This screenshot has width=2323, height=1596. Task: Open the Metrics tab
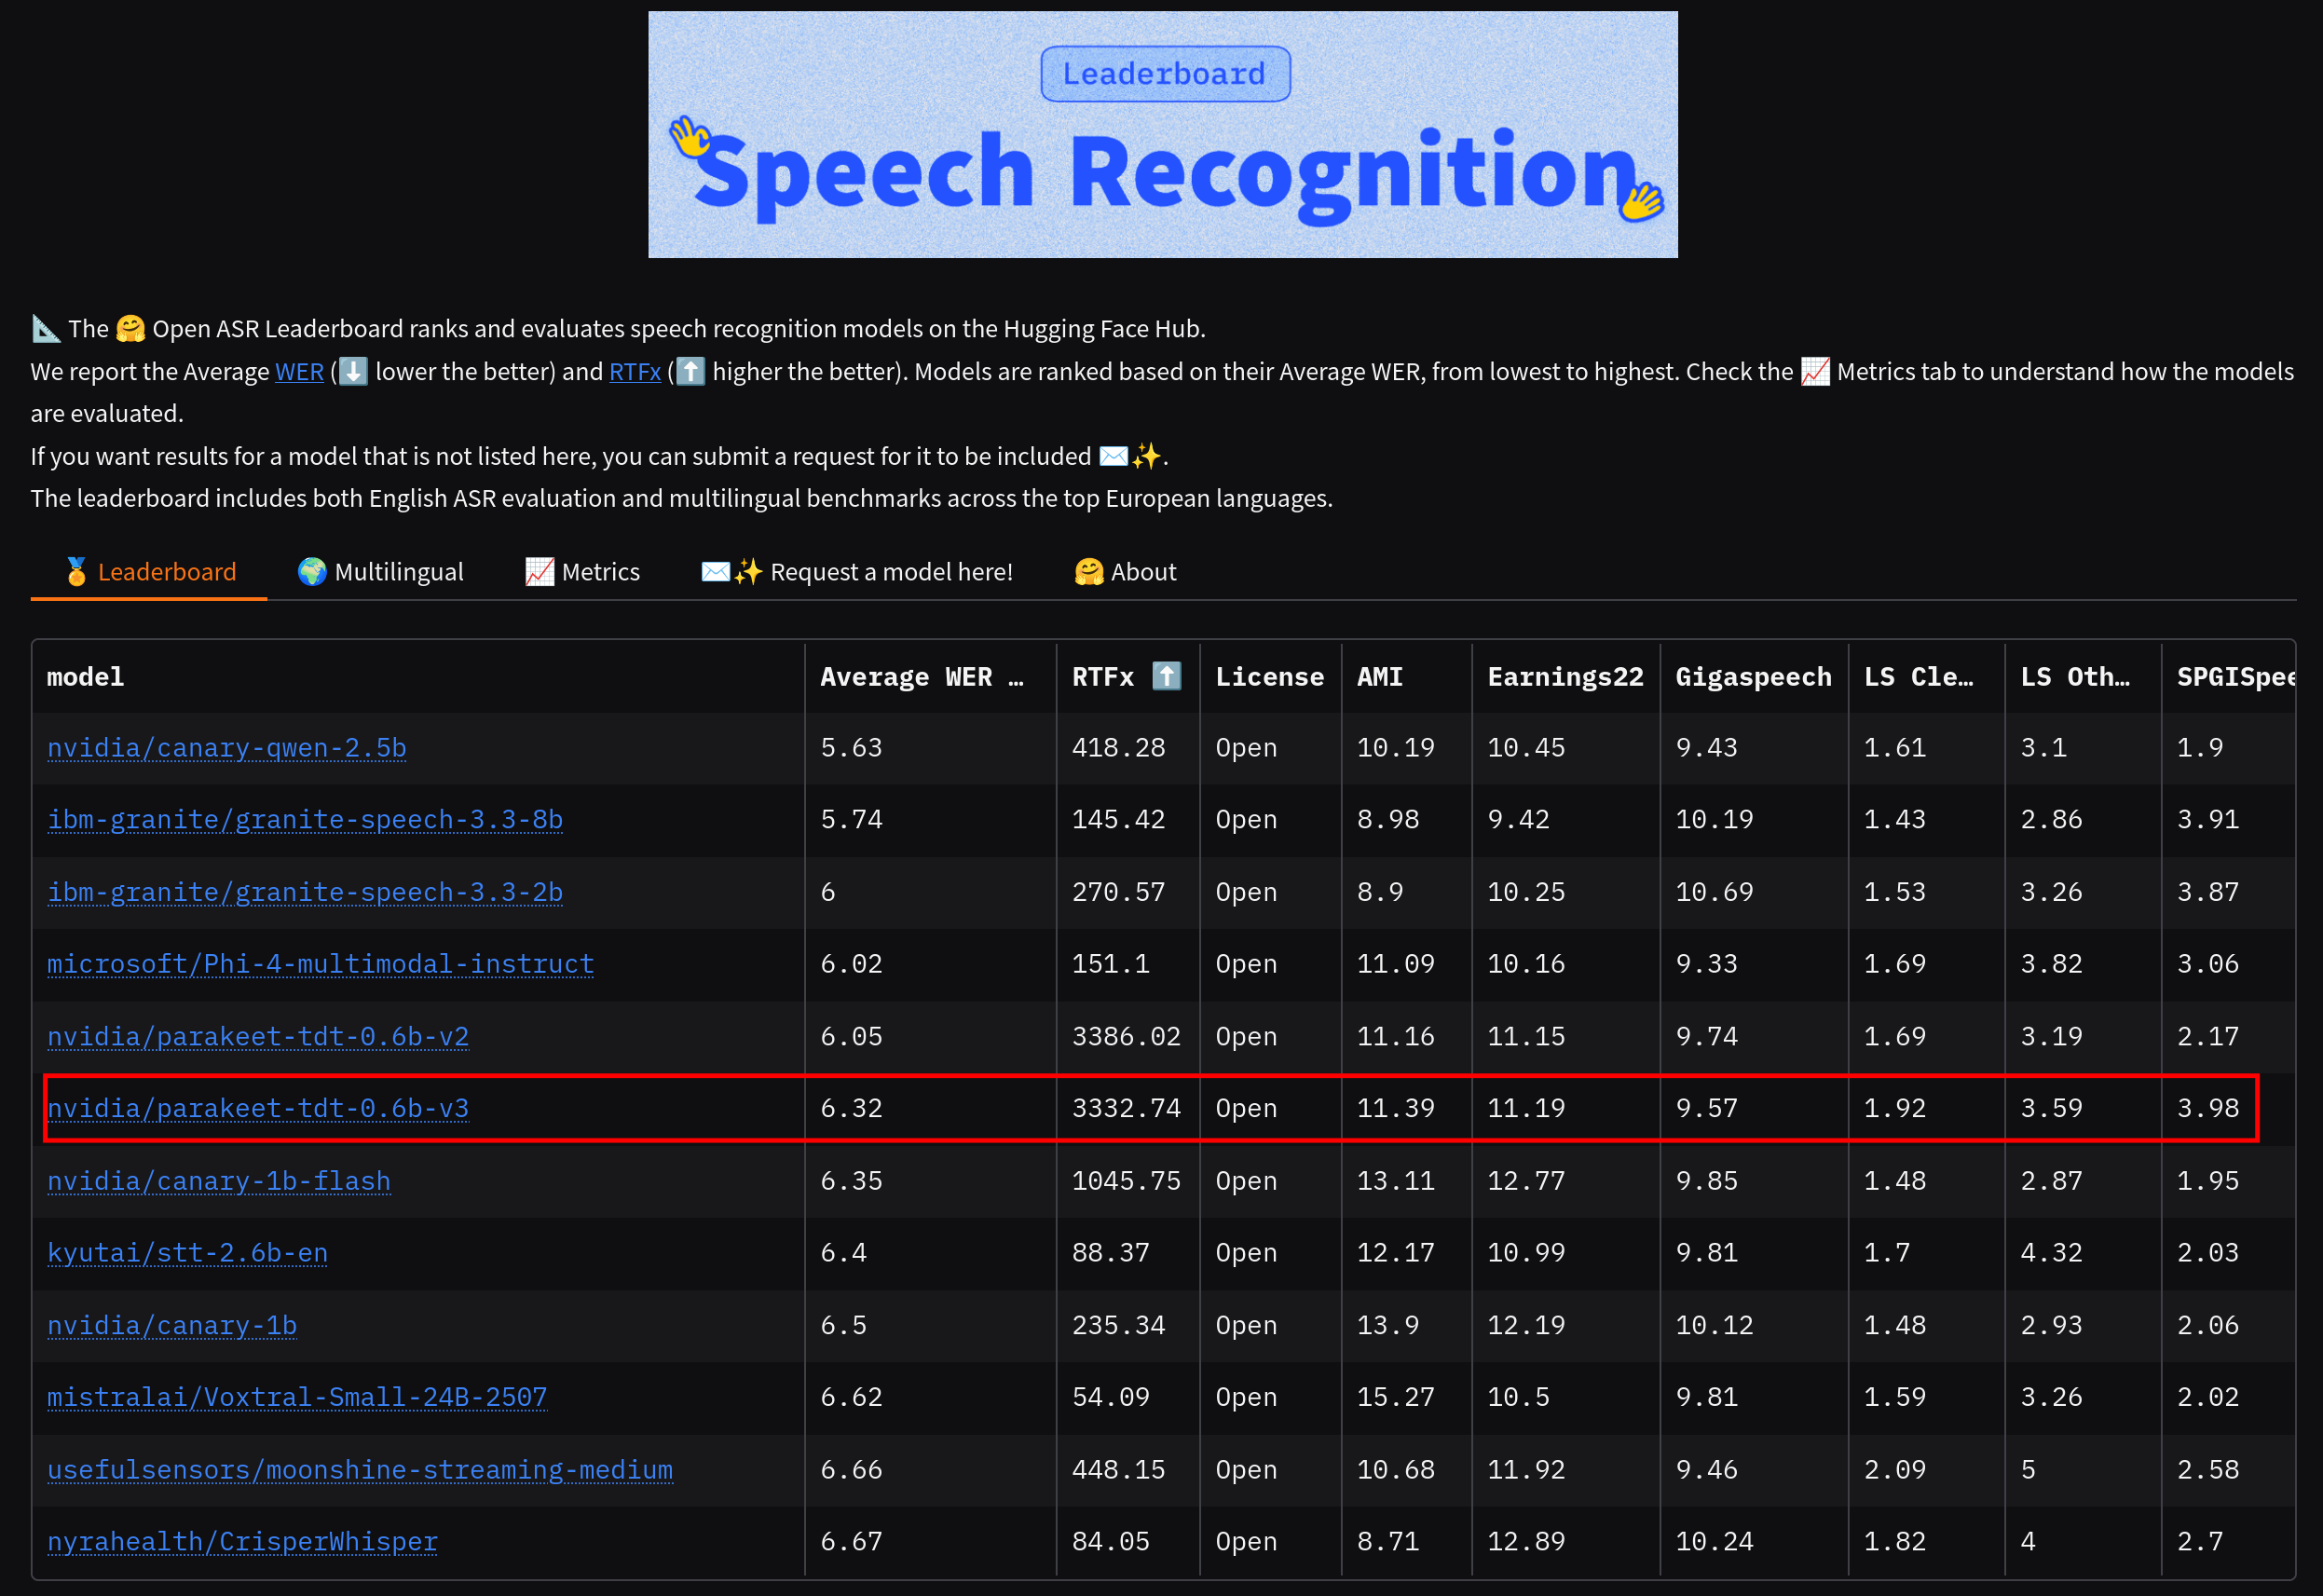(583, 572)
